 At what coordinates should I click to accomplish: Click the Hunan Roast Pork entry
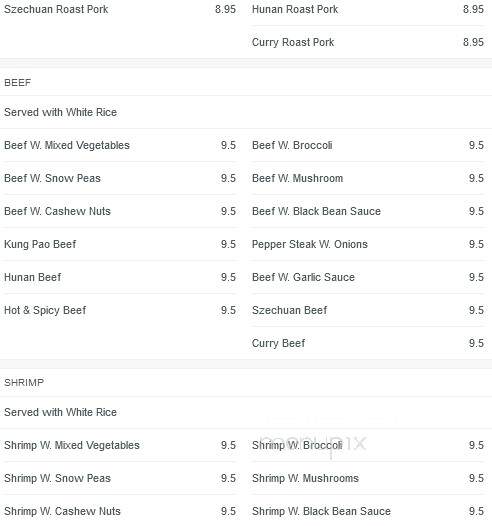click(295, 9)
